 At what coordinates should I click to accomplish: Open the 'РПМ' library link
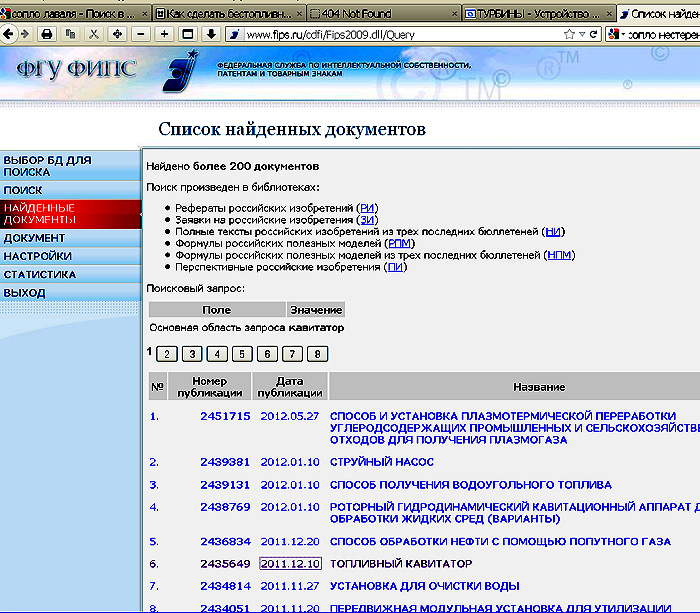click(x=400, y=243)
